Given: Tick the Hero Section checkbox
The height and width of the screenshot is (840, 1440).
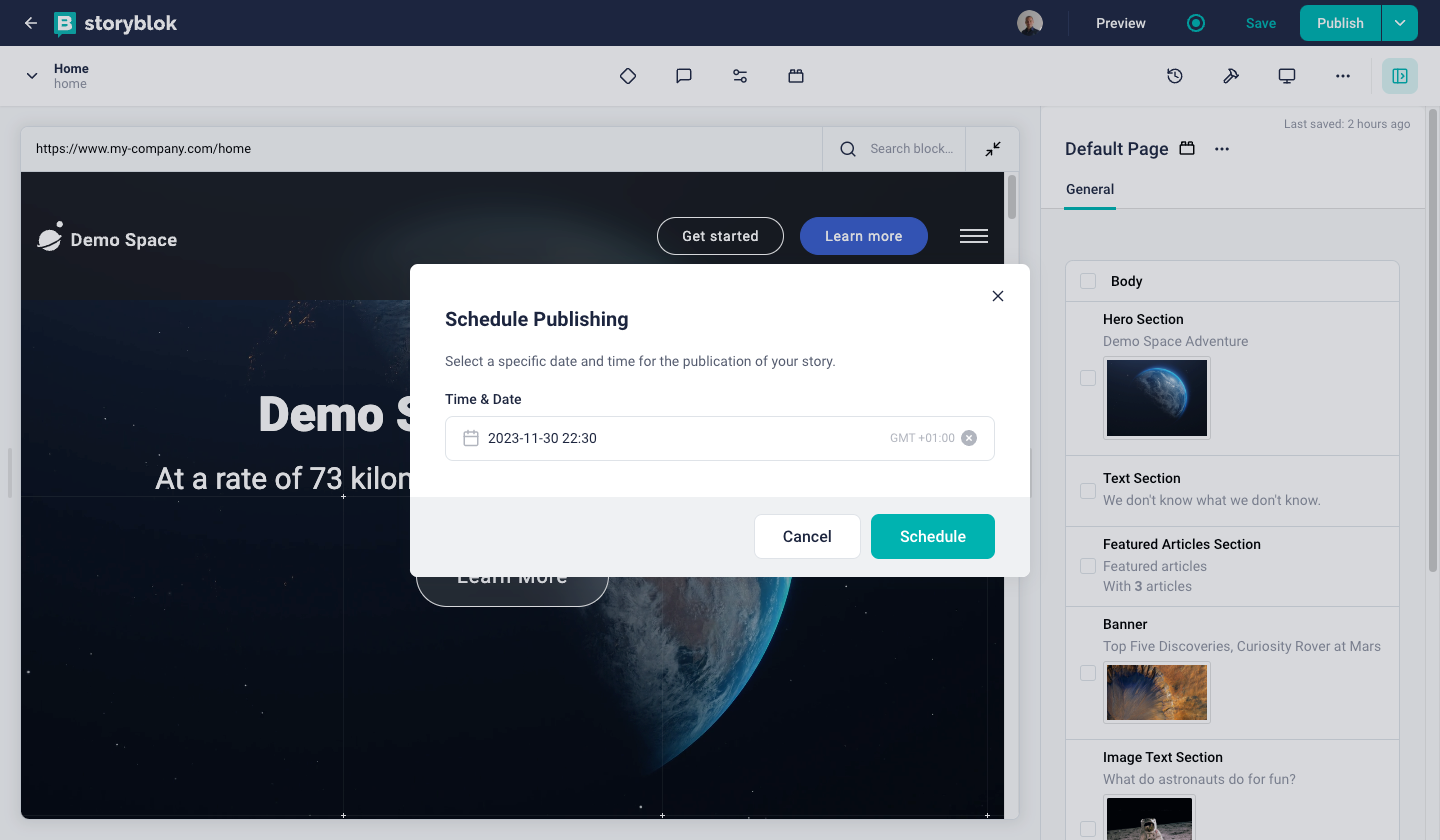Looking at the screenshot, I should click(1088, 378).
